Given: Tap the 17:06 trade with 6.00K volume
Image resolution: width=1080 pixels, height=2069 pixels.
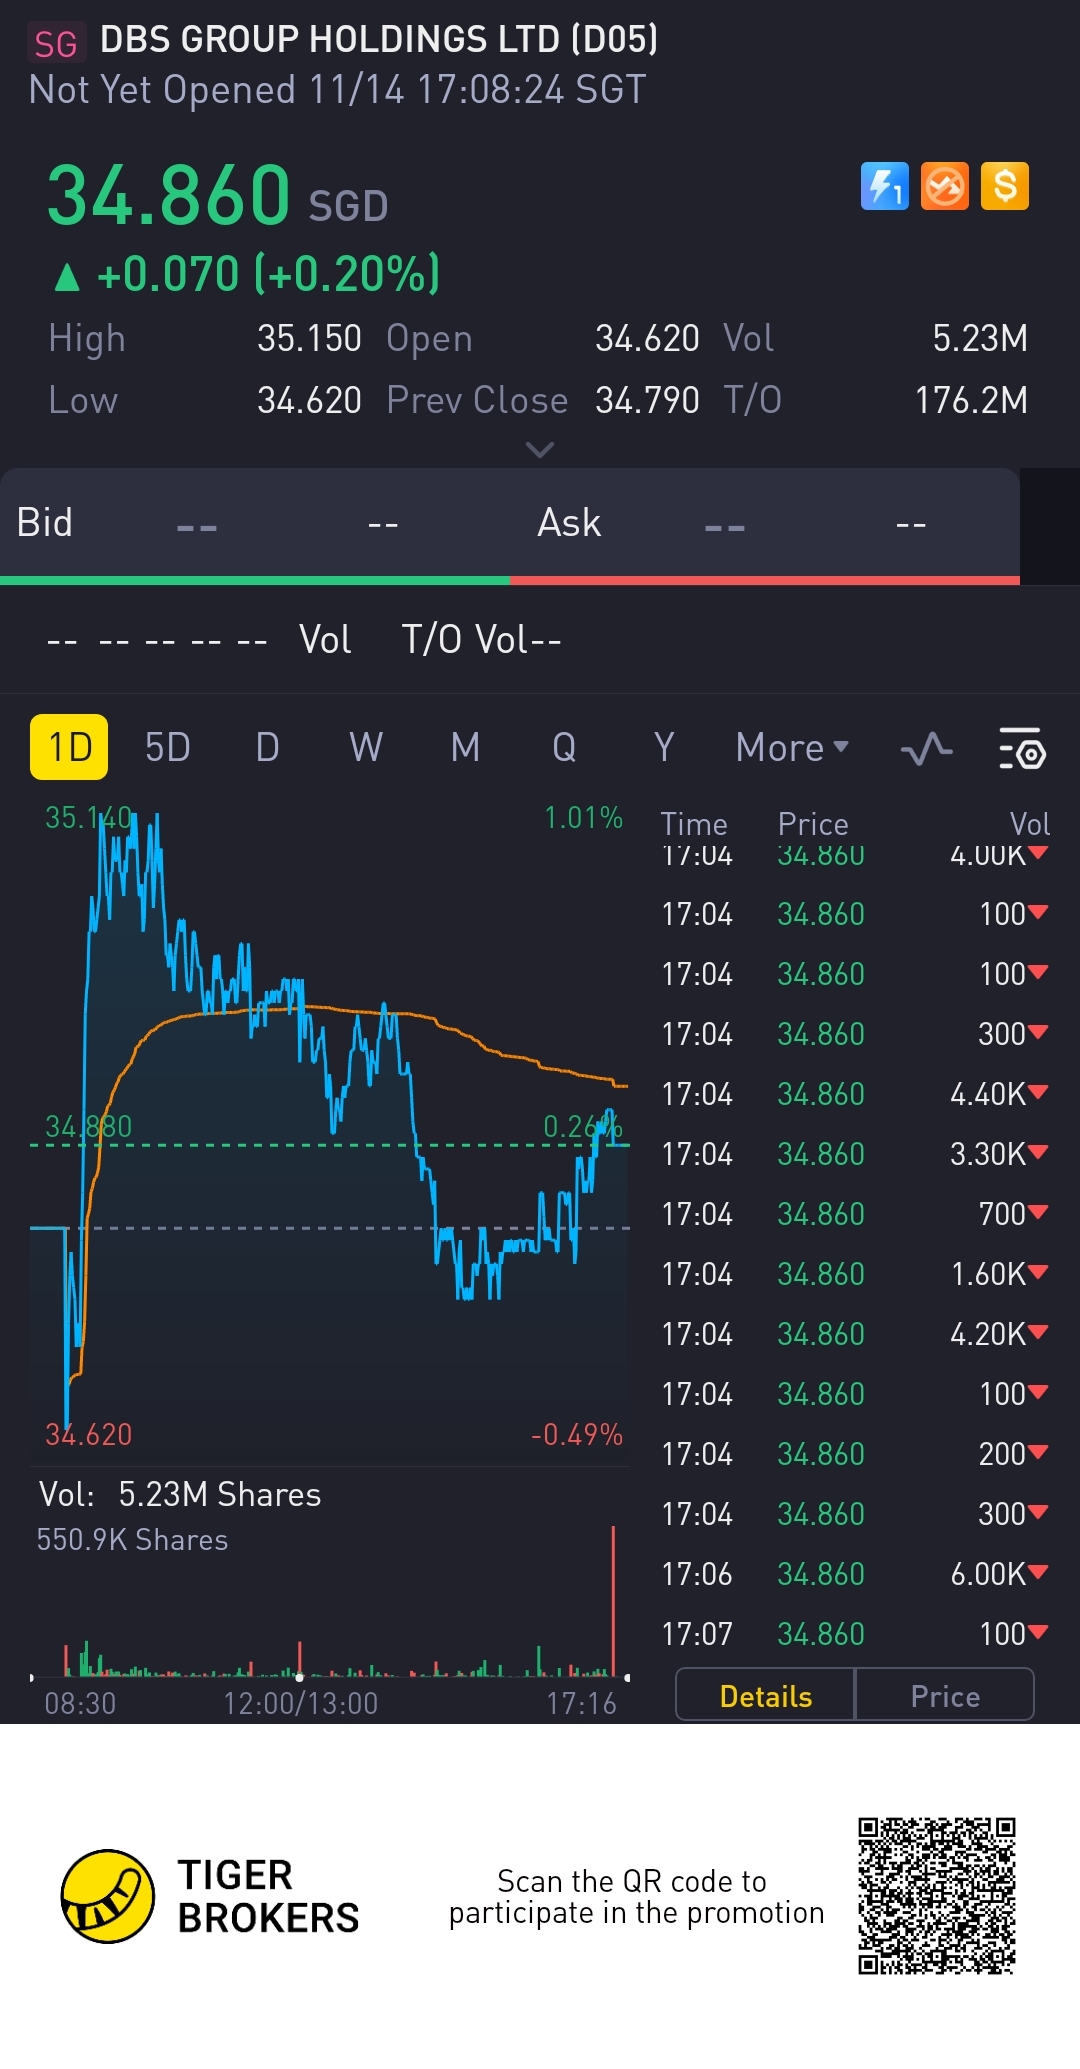Looking at the screenshot, I should [x=855, y=1574].
